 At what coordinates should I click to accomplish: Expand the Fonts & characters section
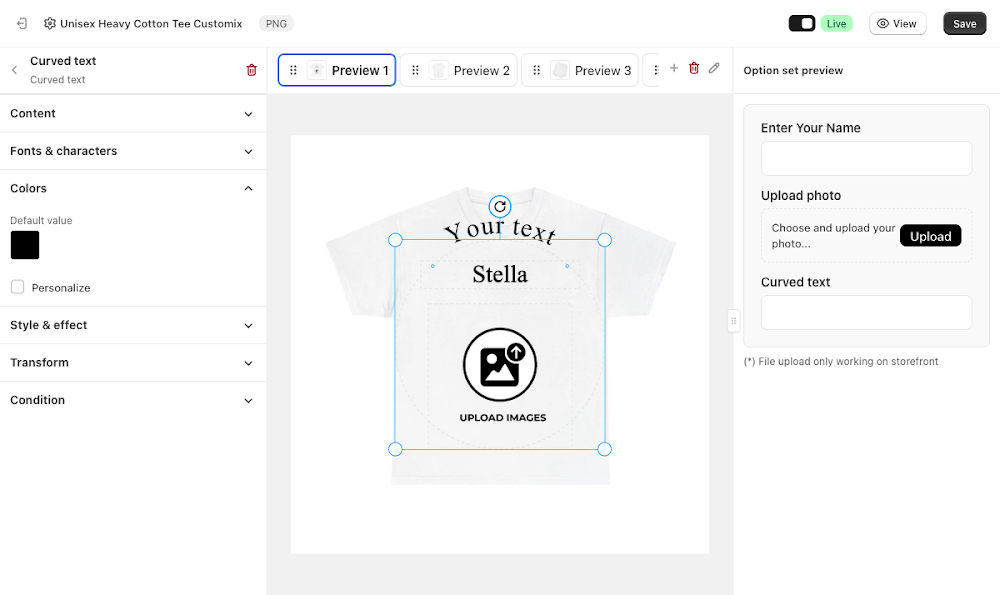[x=133, y=151]
